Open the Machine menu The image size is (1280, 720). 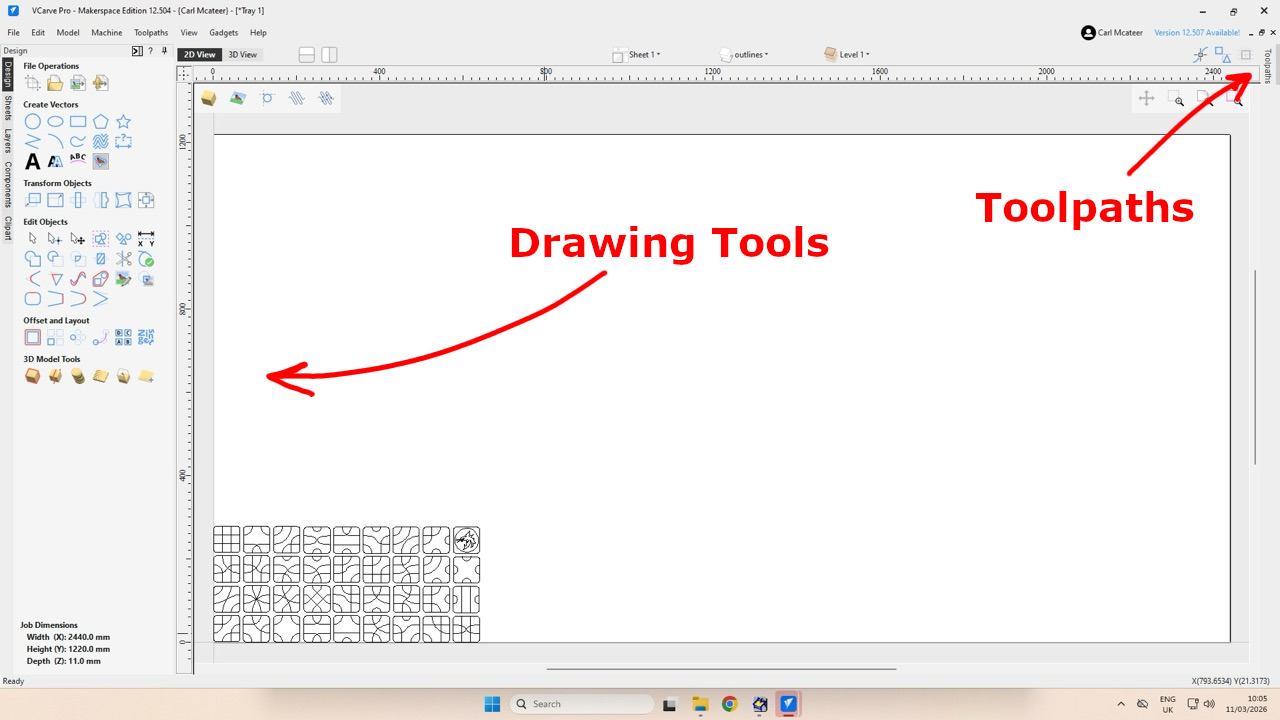click(x=107, y=33)
